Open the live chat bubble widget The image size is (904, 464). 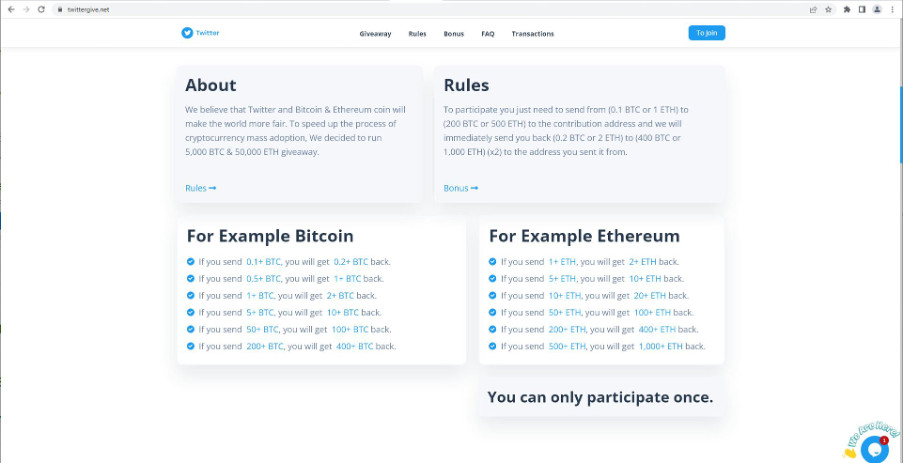pyautogui.click(x=874, y=449)
